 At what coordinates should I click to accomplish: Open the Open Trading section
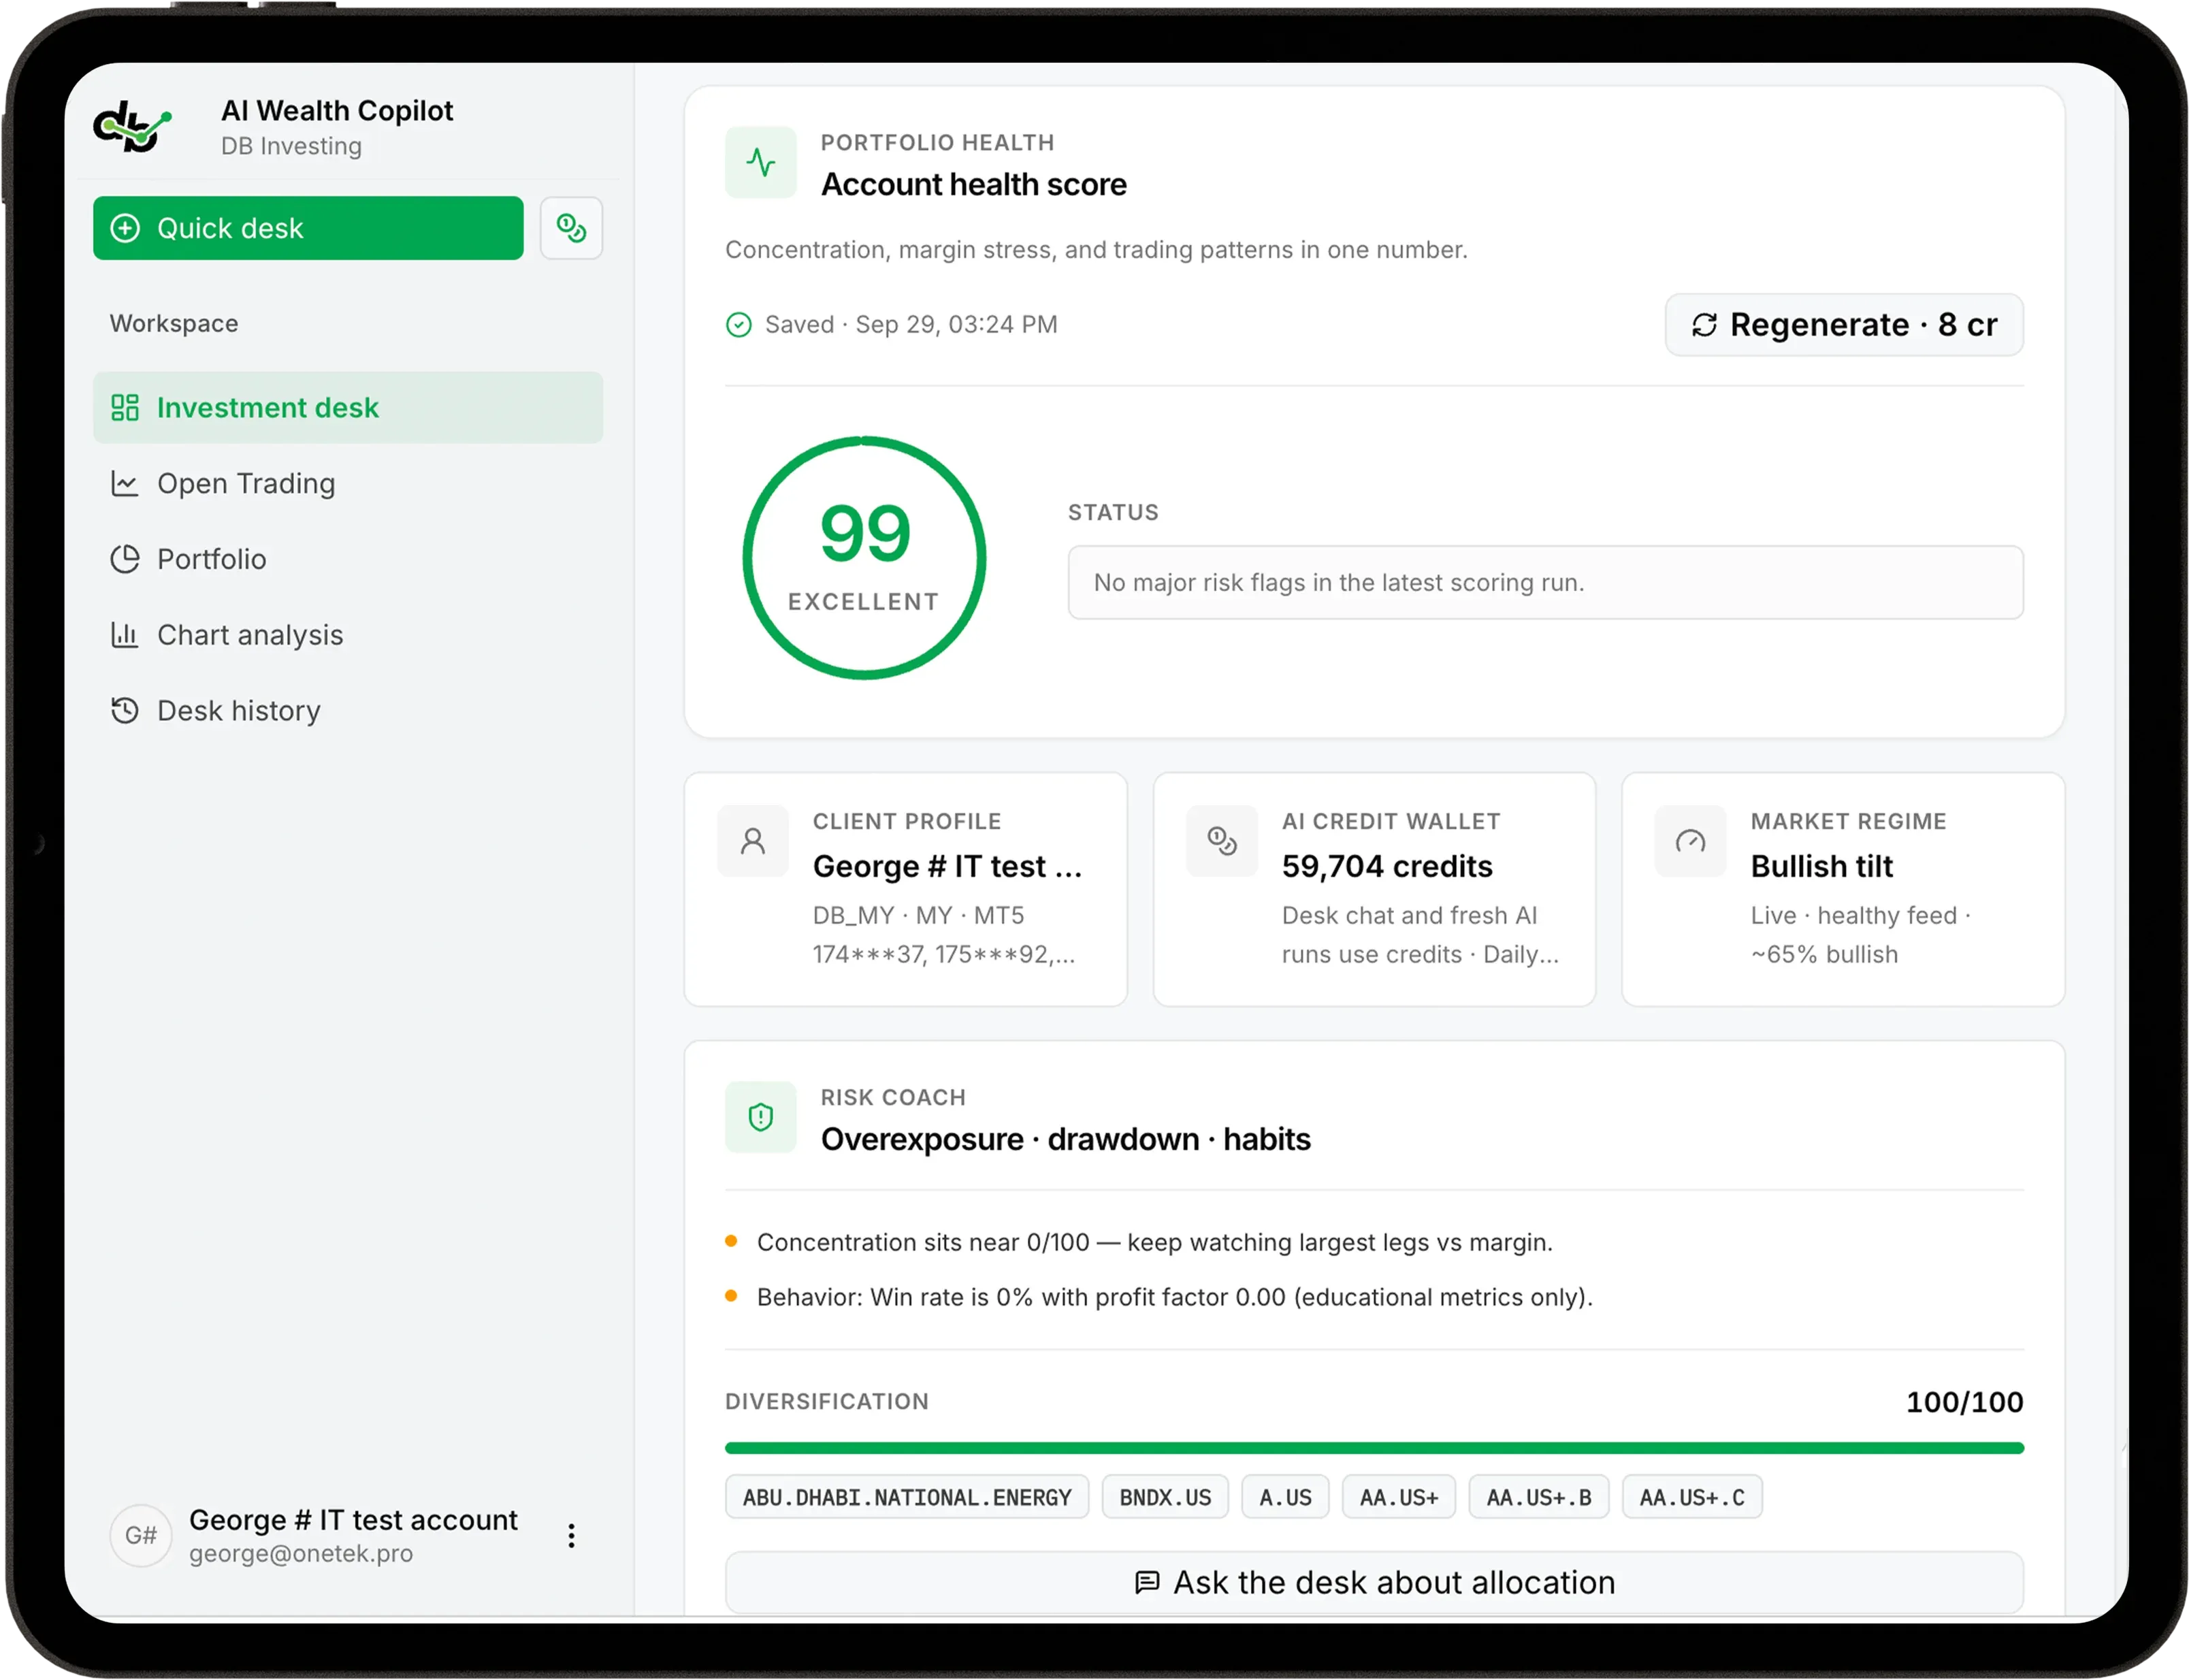pyautogui.click(x=348, y=484)
